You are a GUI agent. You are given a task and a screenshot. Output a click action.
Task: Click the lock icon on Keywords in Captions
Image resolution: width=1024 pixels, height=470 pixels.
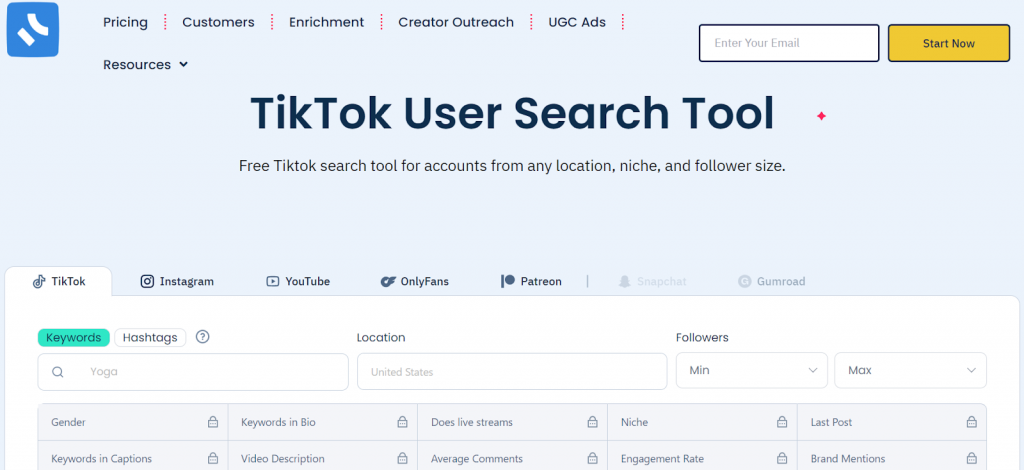(x=213, y=458)
